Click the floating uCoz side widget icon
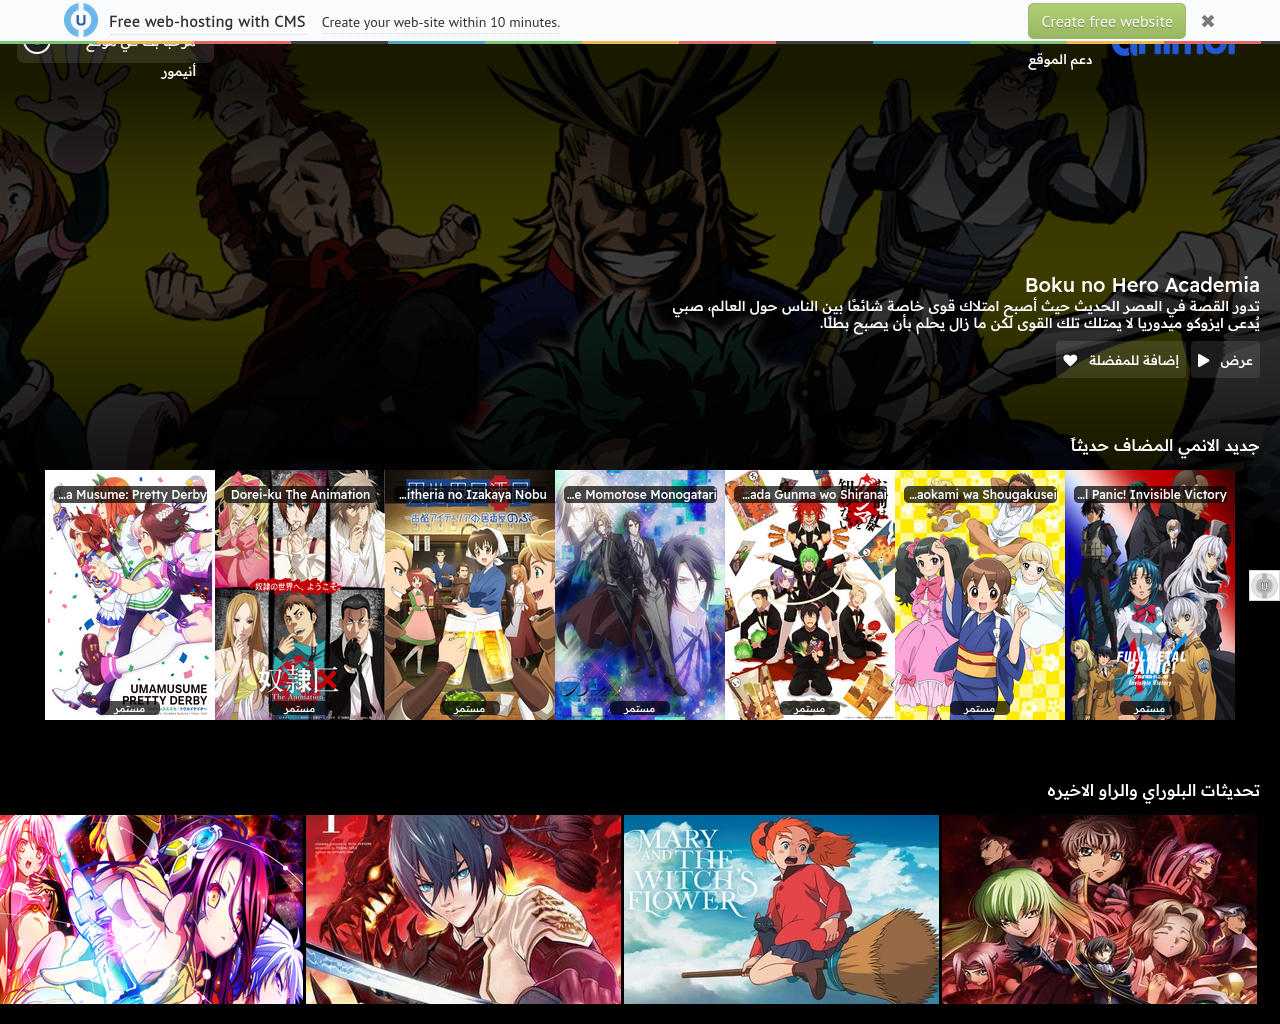 point(1264,585)
